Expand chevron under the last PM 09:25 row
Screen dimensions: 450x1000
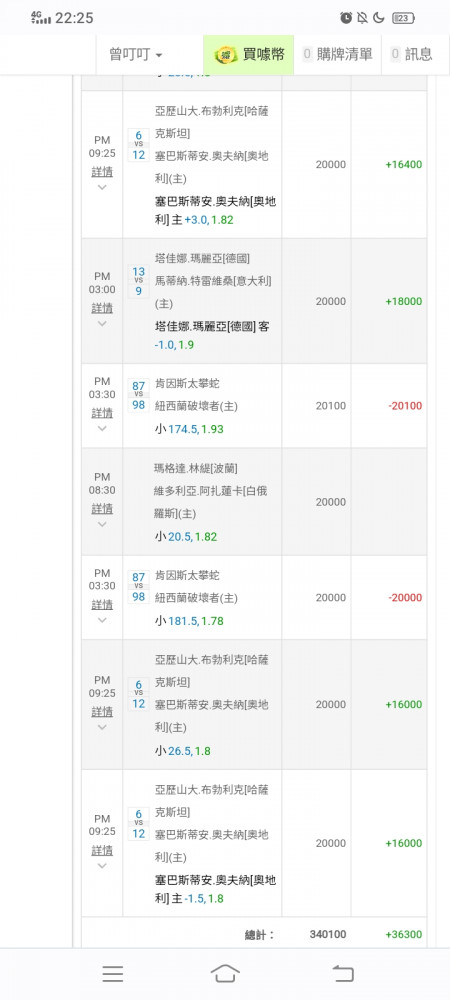[x=102, y=866]
